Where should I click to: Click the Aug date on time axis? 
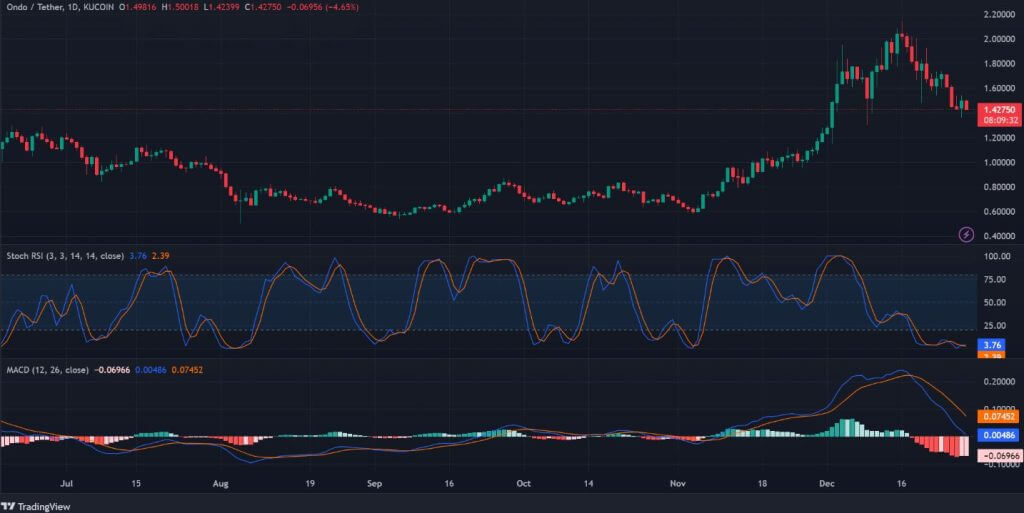click(221, 484)
